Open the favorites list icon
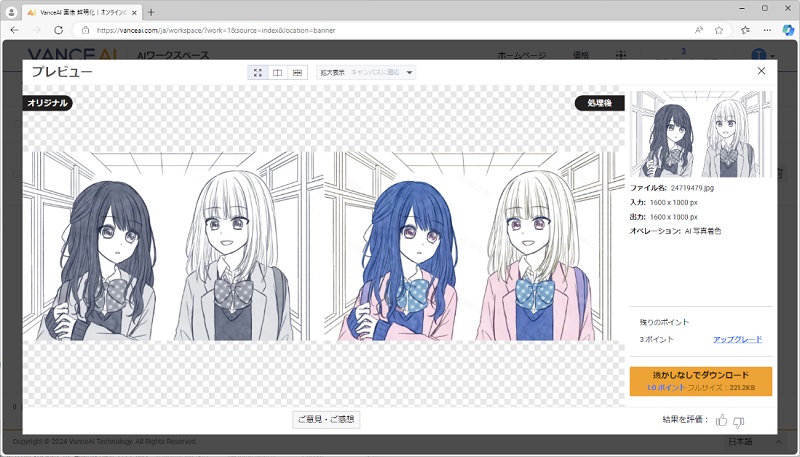This screenshot has height=457, width=800. pyautogui.click(x=745, y=30)
